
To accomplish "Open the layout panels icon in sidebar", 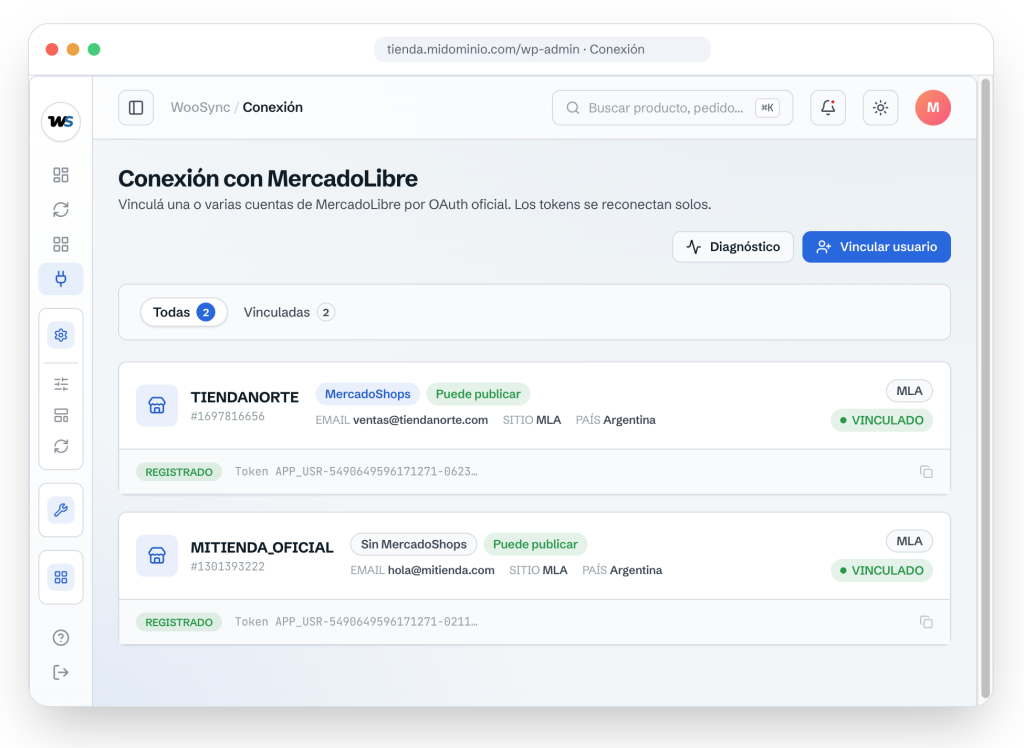I will click(61, 415).
